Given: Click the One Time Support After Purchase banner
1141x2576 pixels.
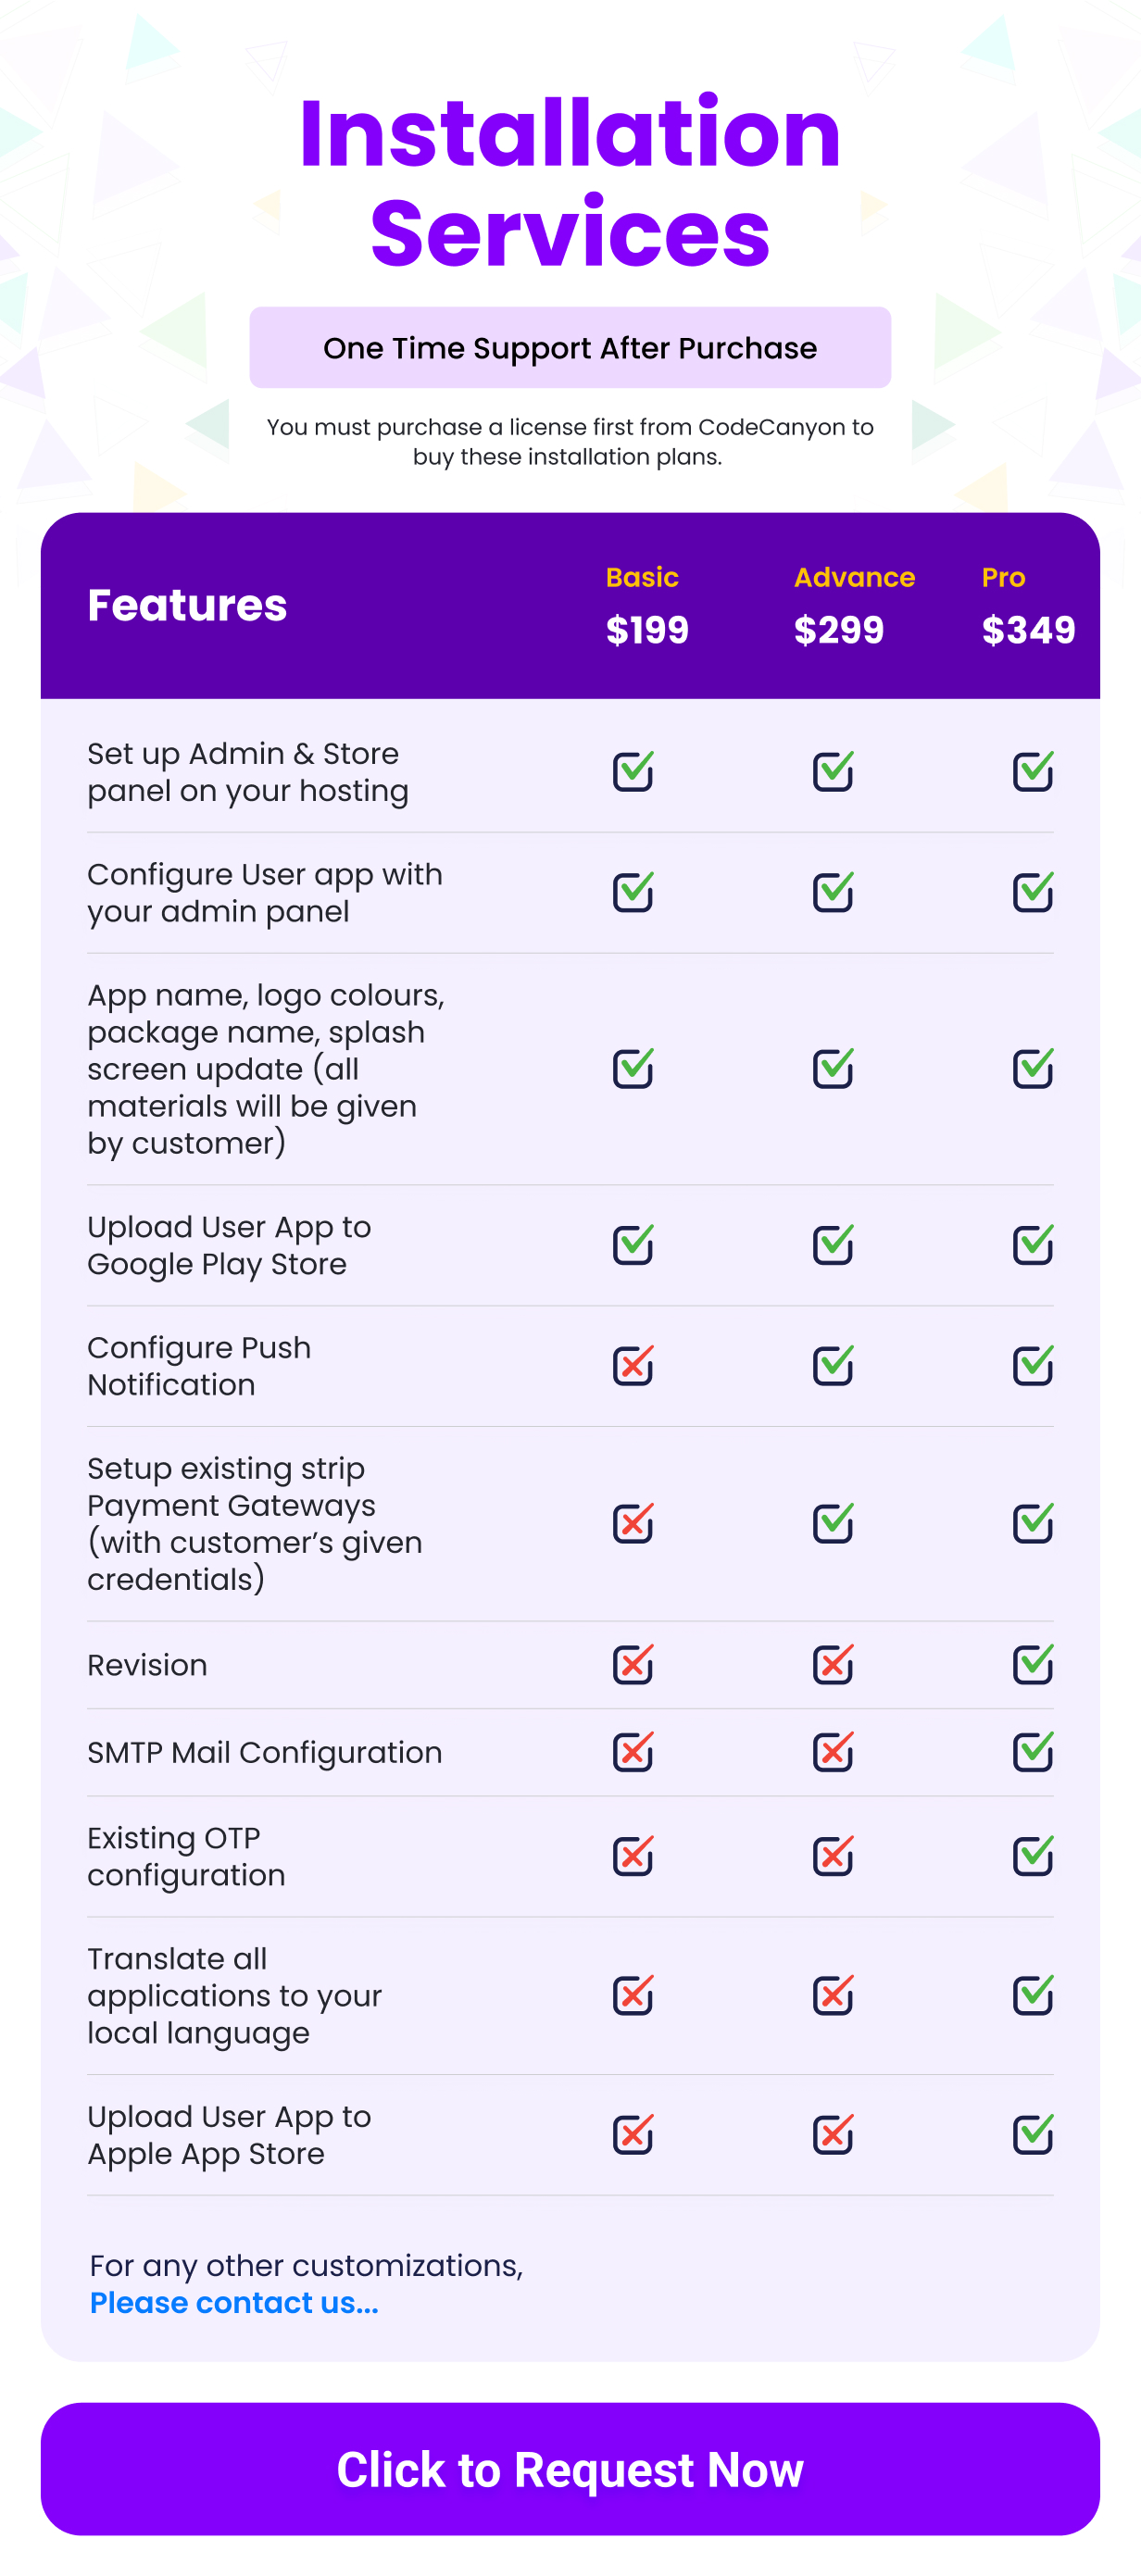Looking at the screenshot, I should (x=570, y=347).
